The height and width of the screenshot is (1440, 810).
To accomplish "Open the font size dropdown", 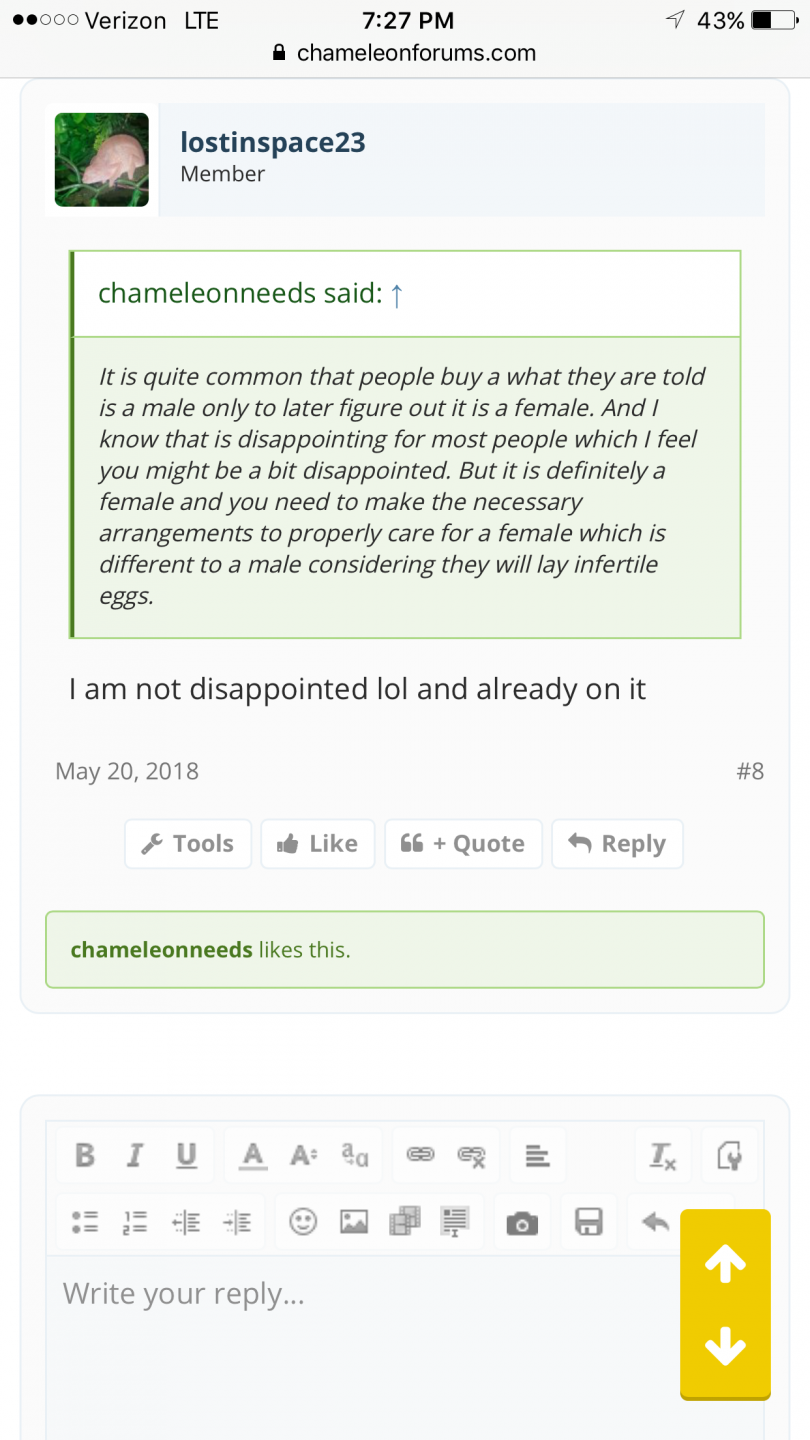I will click(x=303, y=1156).
